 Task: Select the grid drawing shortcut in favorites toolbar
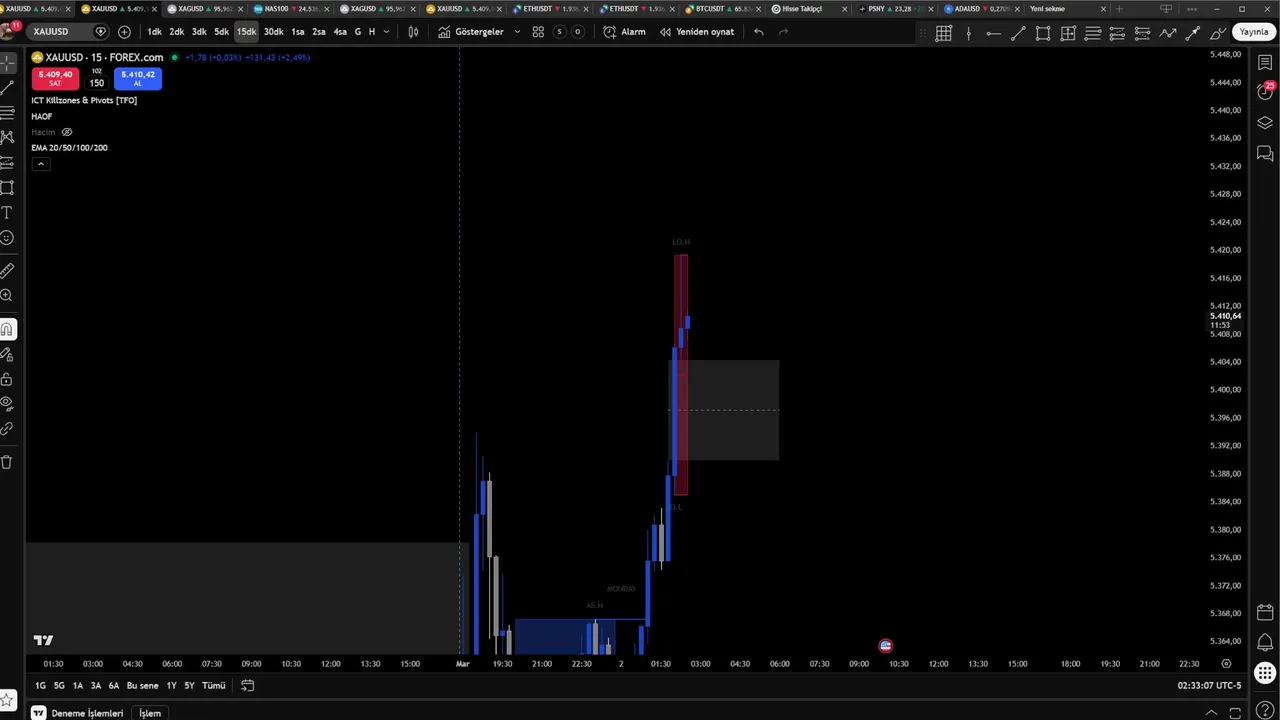(x=943, y=33)
